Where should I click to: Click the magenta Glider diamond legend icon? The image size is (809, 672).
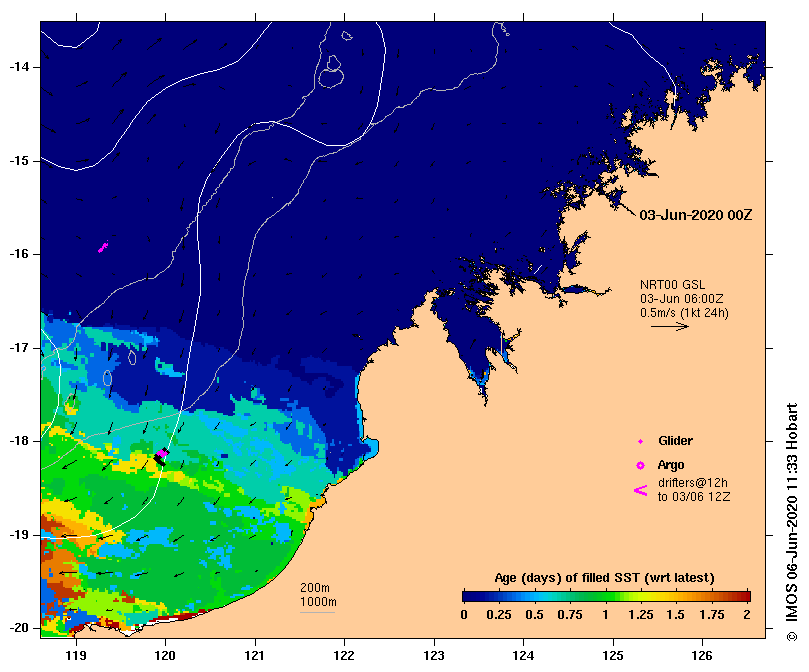coord(640,441)
